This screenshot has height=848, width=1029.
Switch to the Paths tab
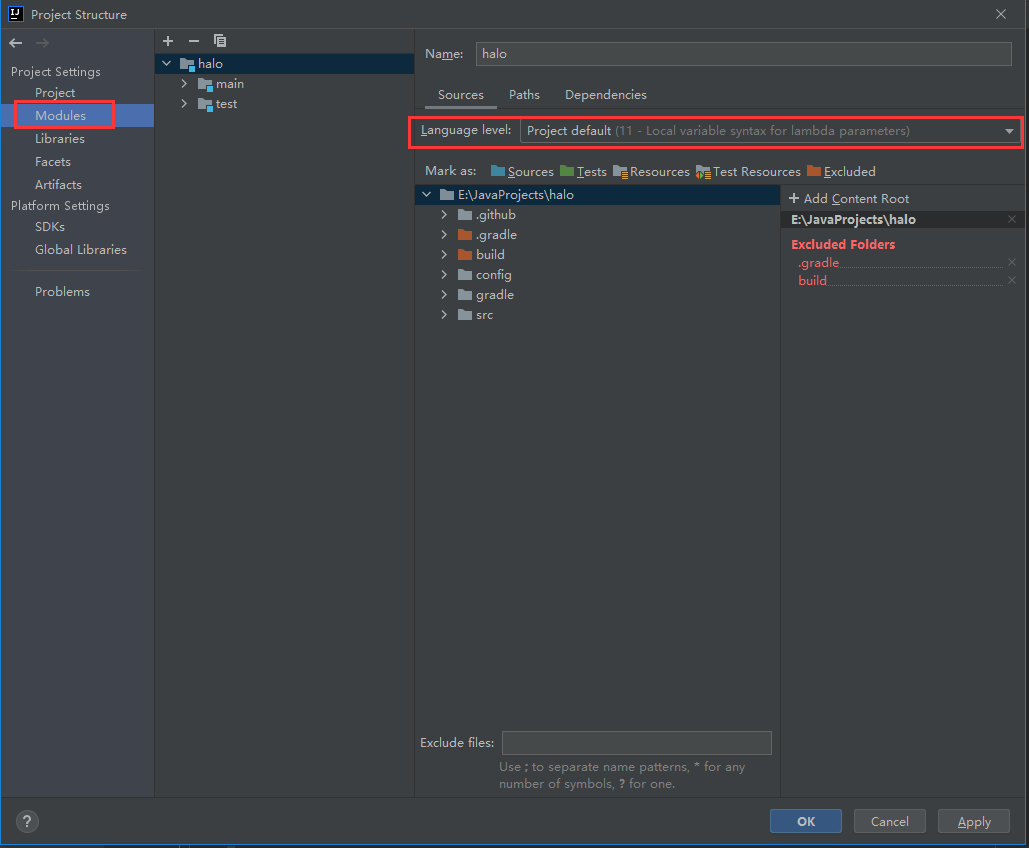pyautogui.click(x=524, y=95)
